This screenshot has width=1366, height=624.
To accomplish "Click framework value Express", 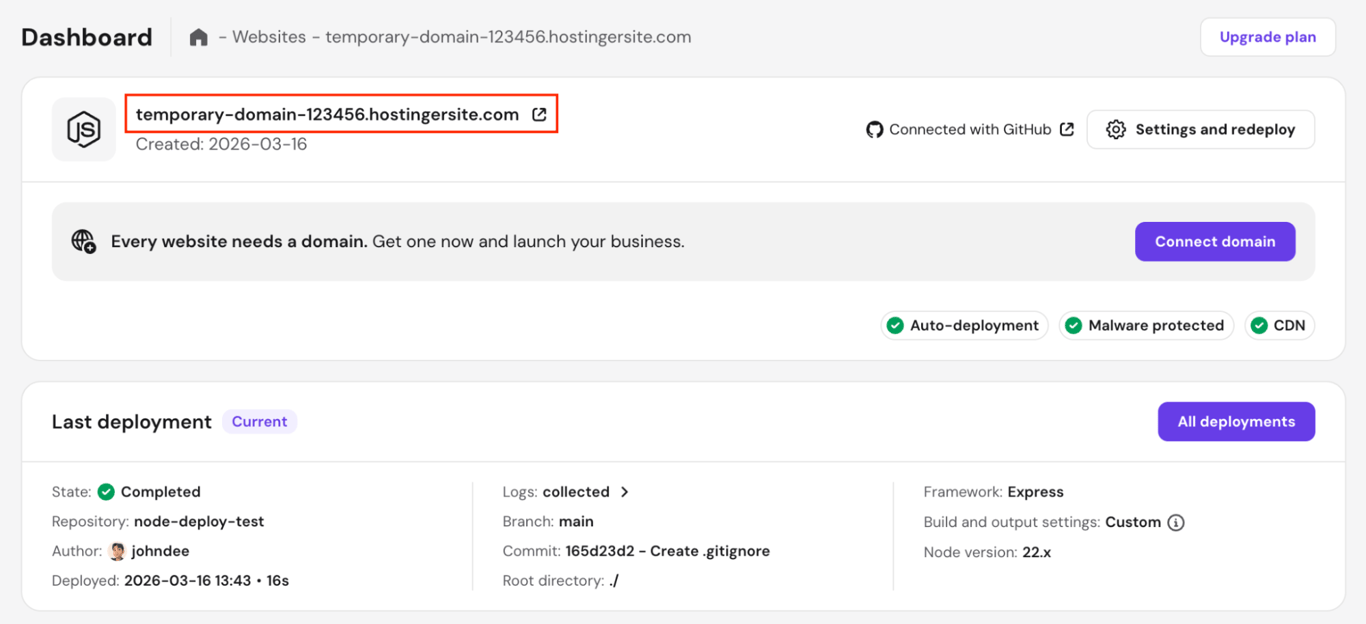I will [1036, 492].
